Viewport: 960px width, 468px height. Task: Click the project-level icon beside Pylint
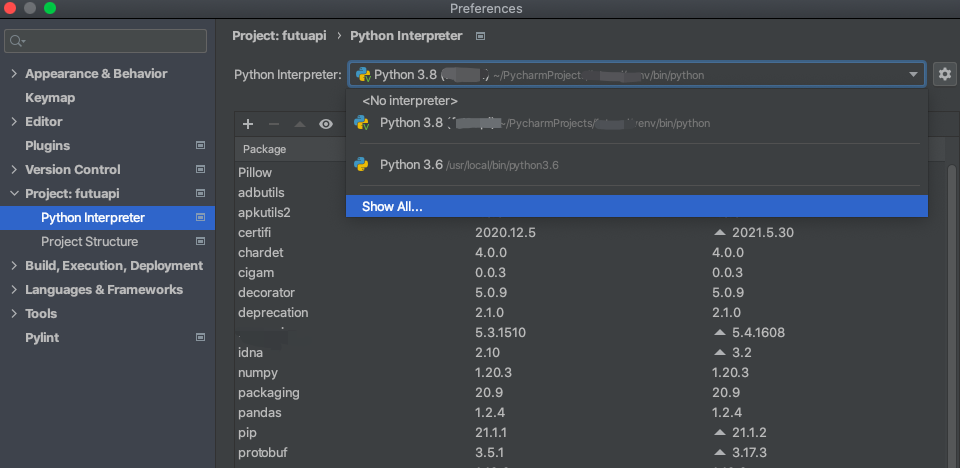click(200, 338)
